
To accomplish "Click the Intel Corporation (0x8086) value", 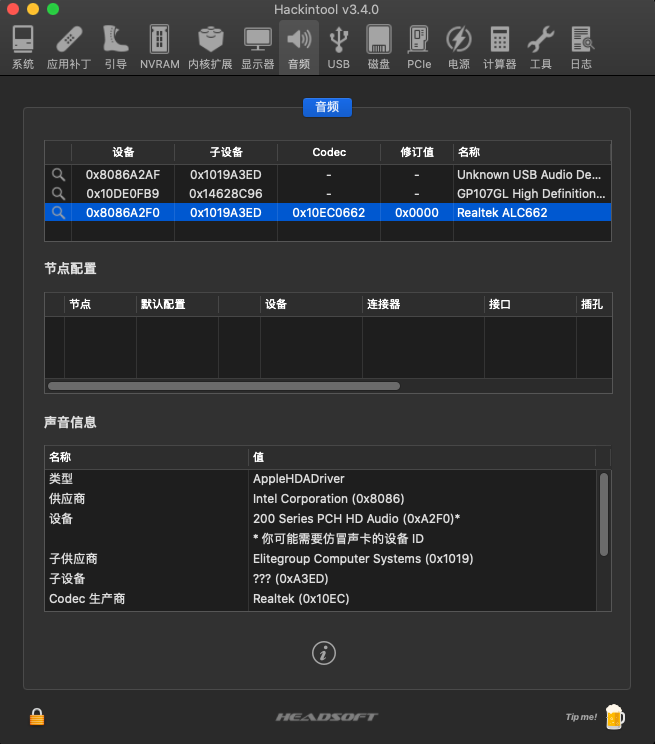I will point(328,499).
